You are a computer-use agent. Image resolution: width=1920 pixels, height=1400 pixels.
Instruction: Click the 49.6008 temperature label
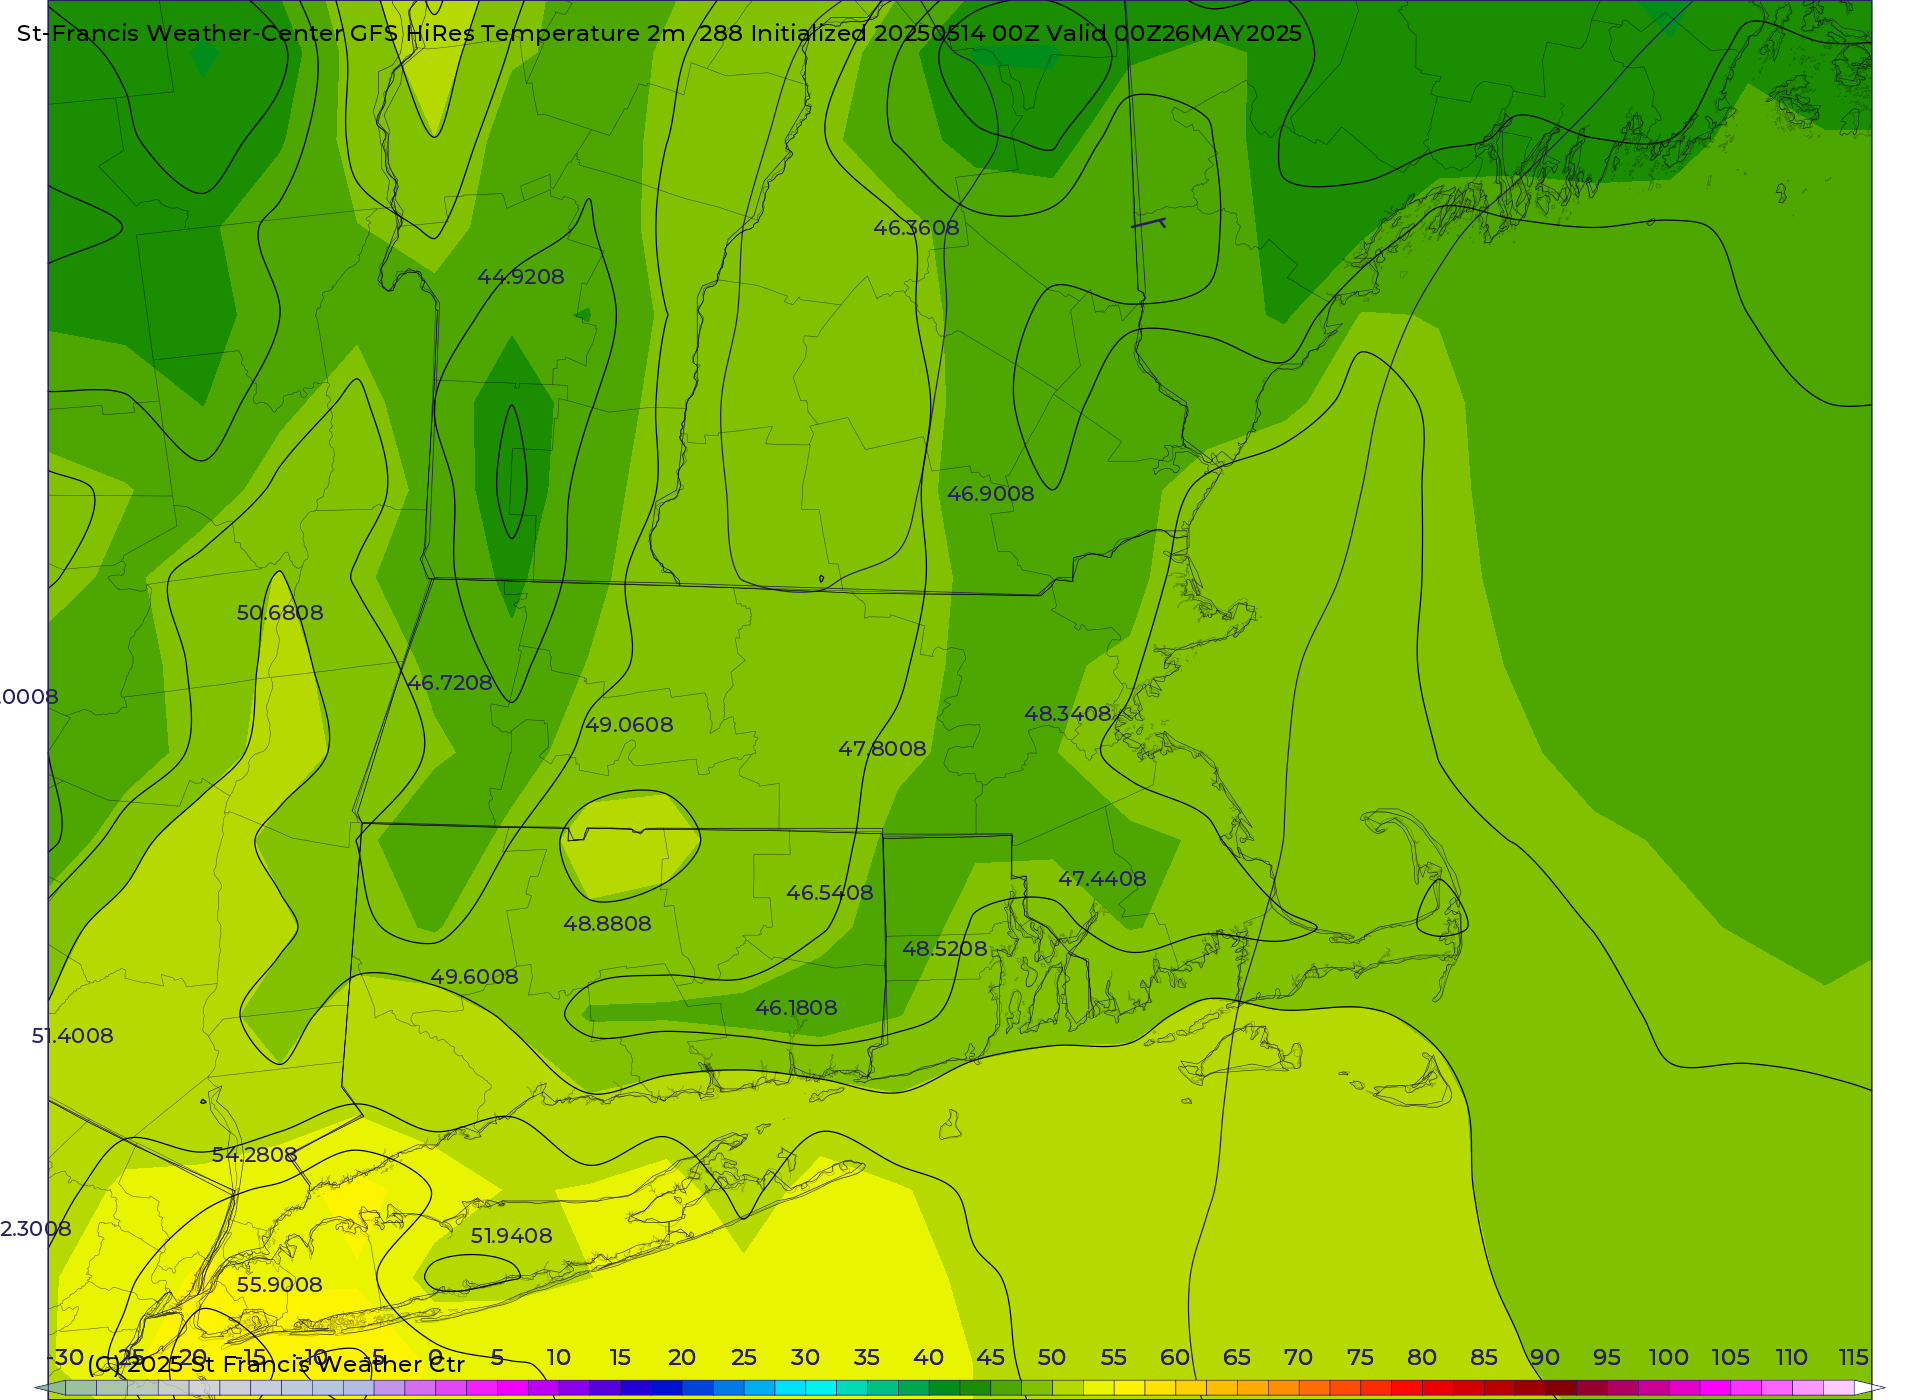pos(474,977)
